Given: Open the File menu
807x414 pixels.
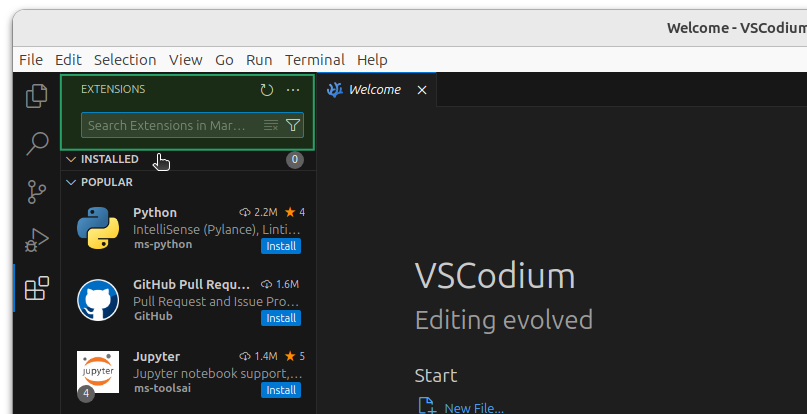Looking at the screenshot, I should (x=31, y=60).
